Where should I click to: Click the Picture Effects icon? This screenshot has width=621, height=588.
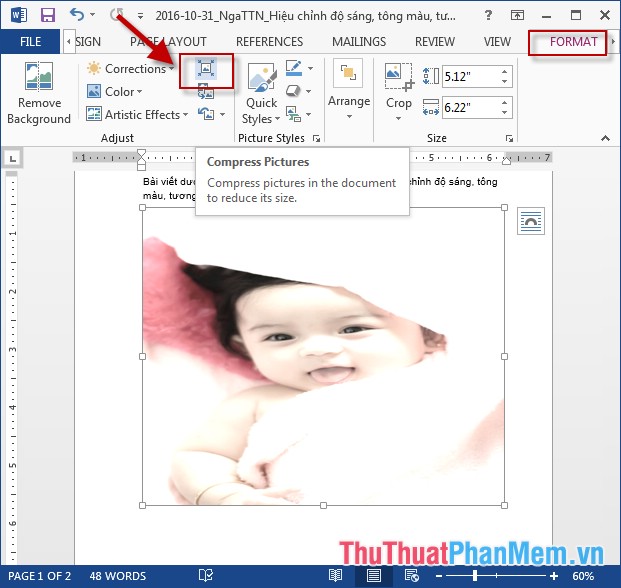coord(293,91)
